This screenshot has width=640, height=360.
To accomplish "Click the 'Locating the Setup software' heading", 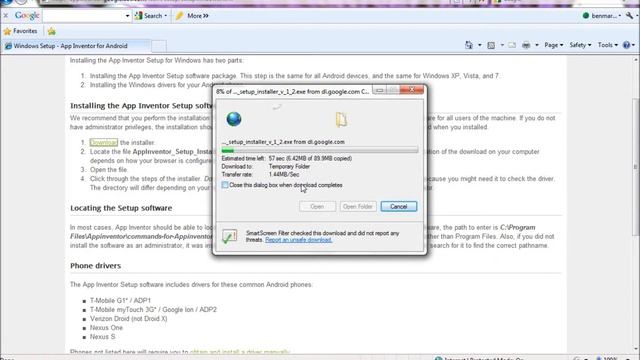I will pyautogui.click(x=121, y=208).
